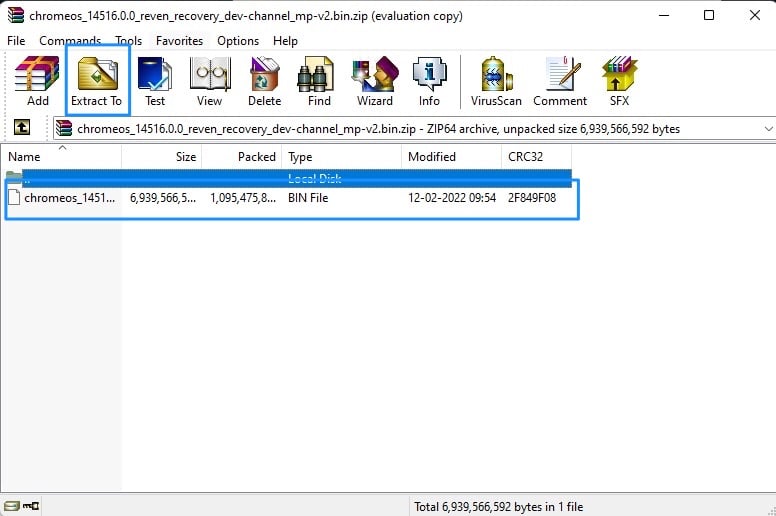Select the chromeos BIN file icon
This screenshot has height=516, width=776.
(x=14, y=197)
